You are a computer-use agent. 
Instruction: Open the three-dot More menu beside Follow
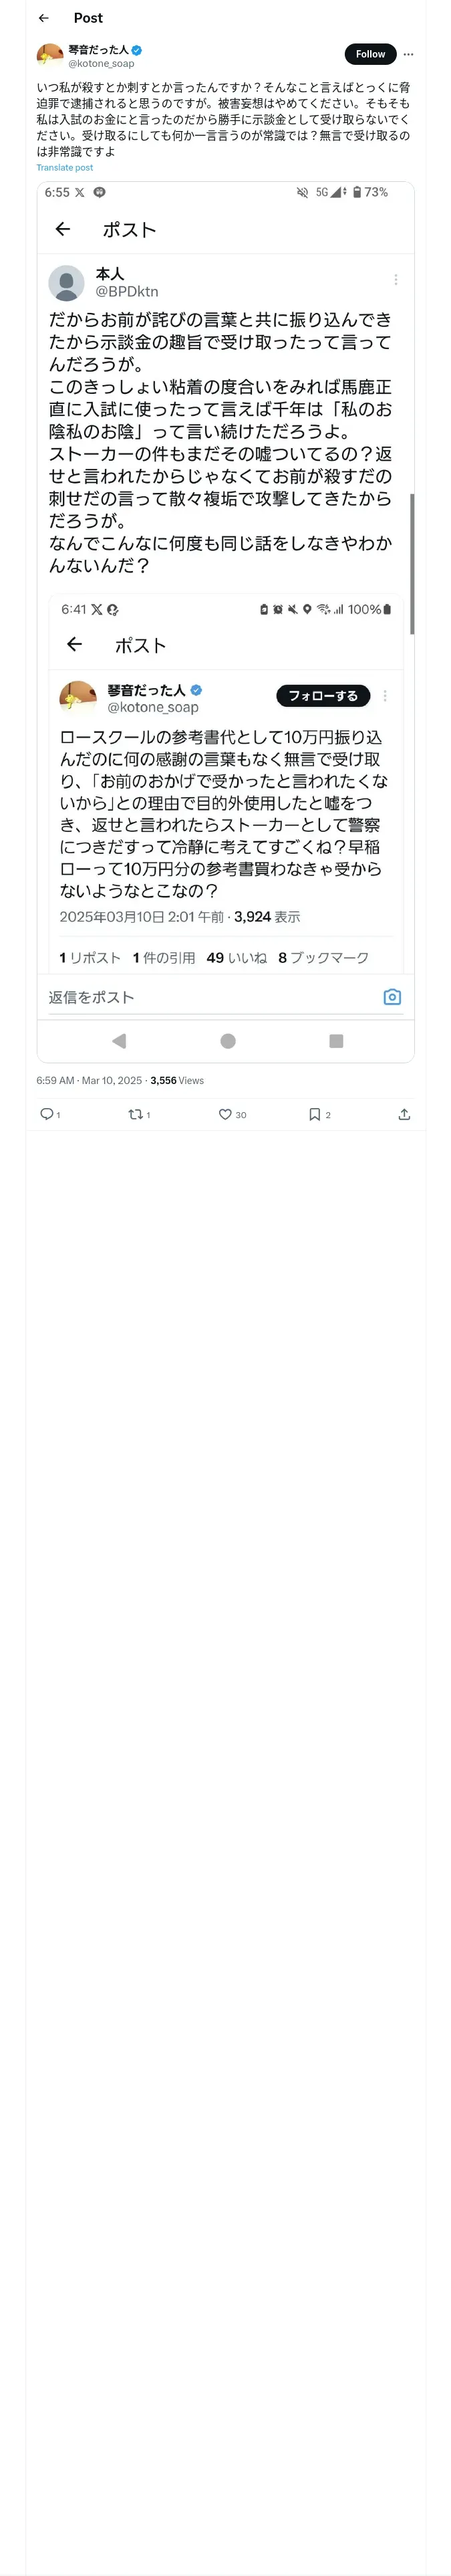408,54
